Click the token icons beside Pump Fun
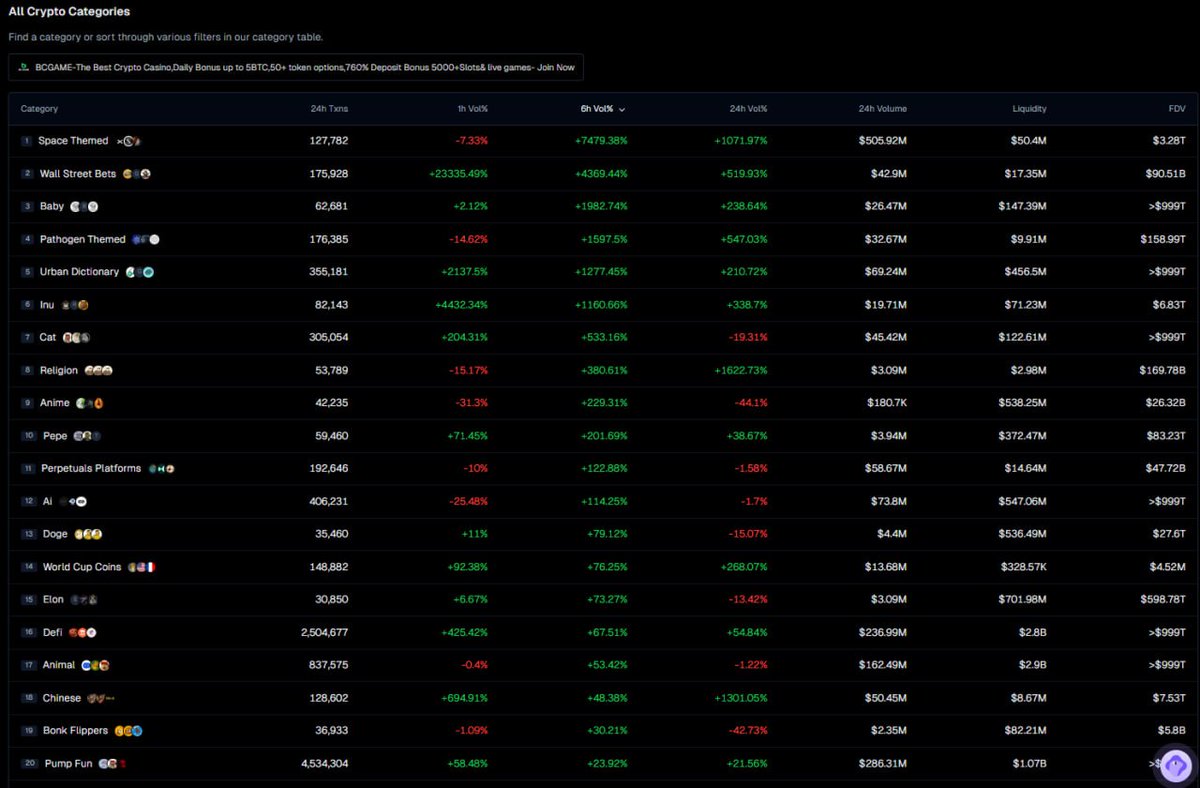 tap(113, 764)
